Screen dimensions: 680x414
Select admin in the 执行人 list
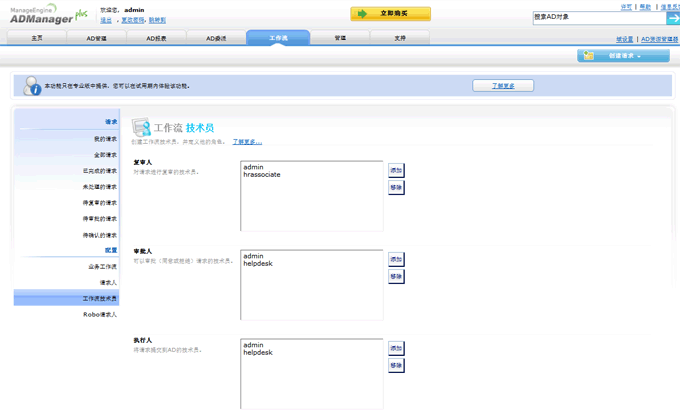pyautogui.click(x=253, y=345)
